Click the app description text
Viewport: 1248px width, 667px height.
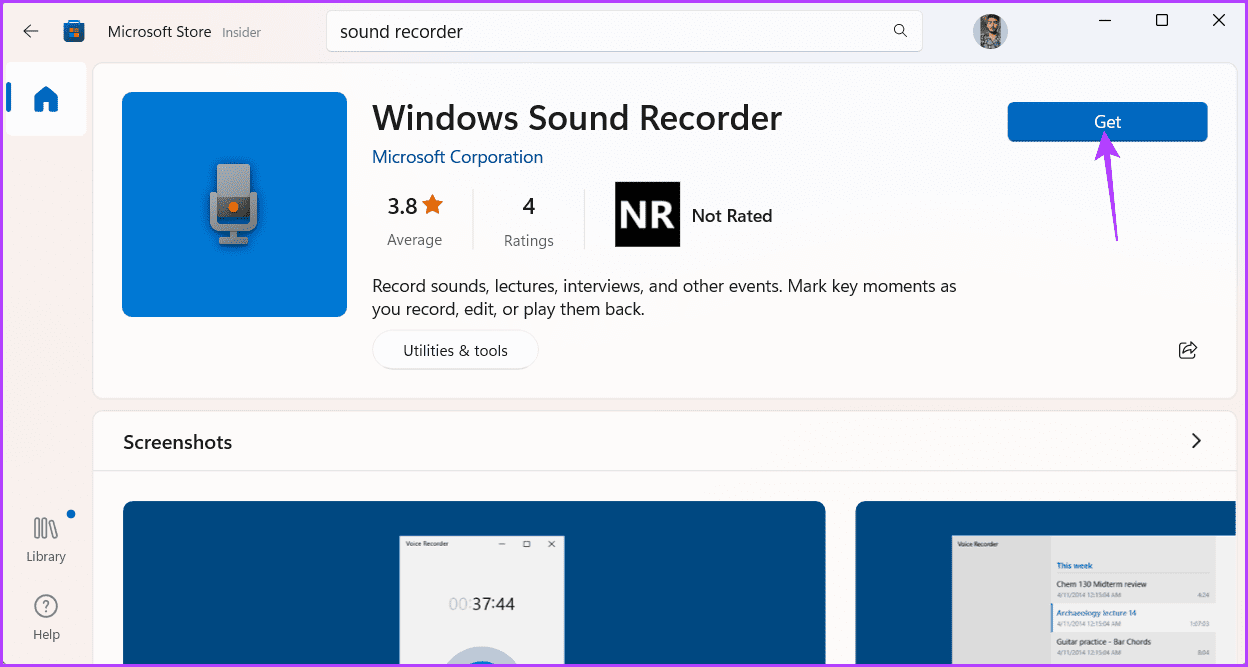point(664,298)
